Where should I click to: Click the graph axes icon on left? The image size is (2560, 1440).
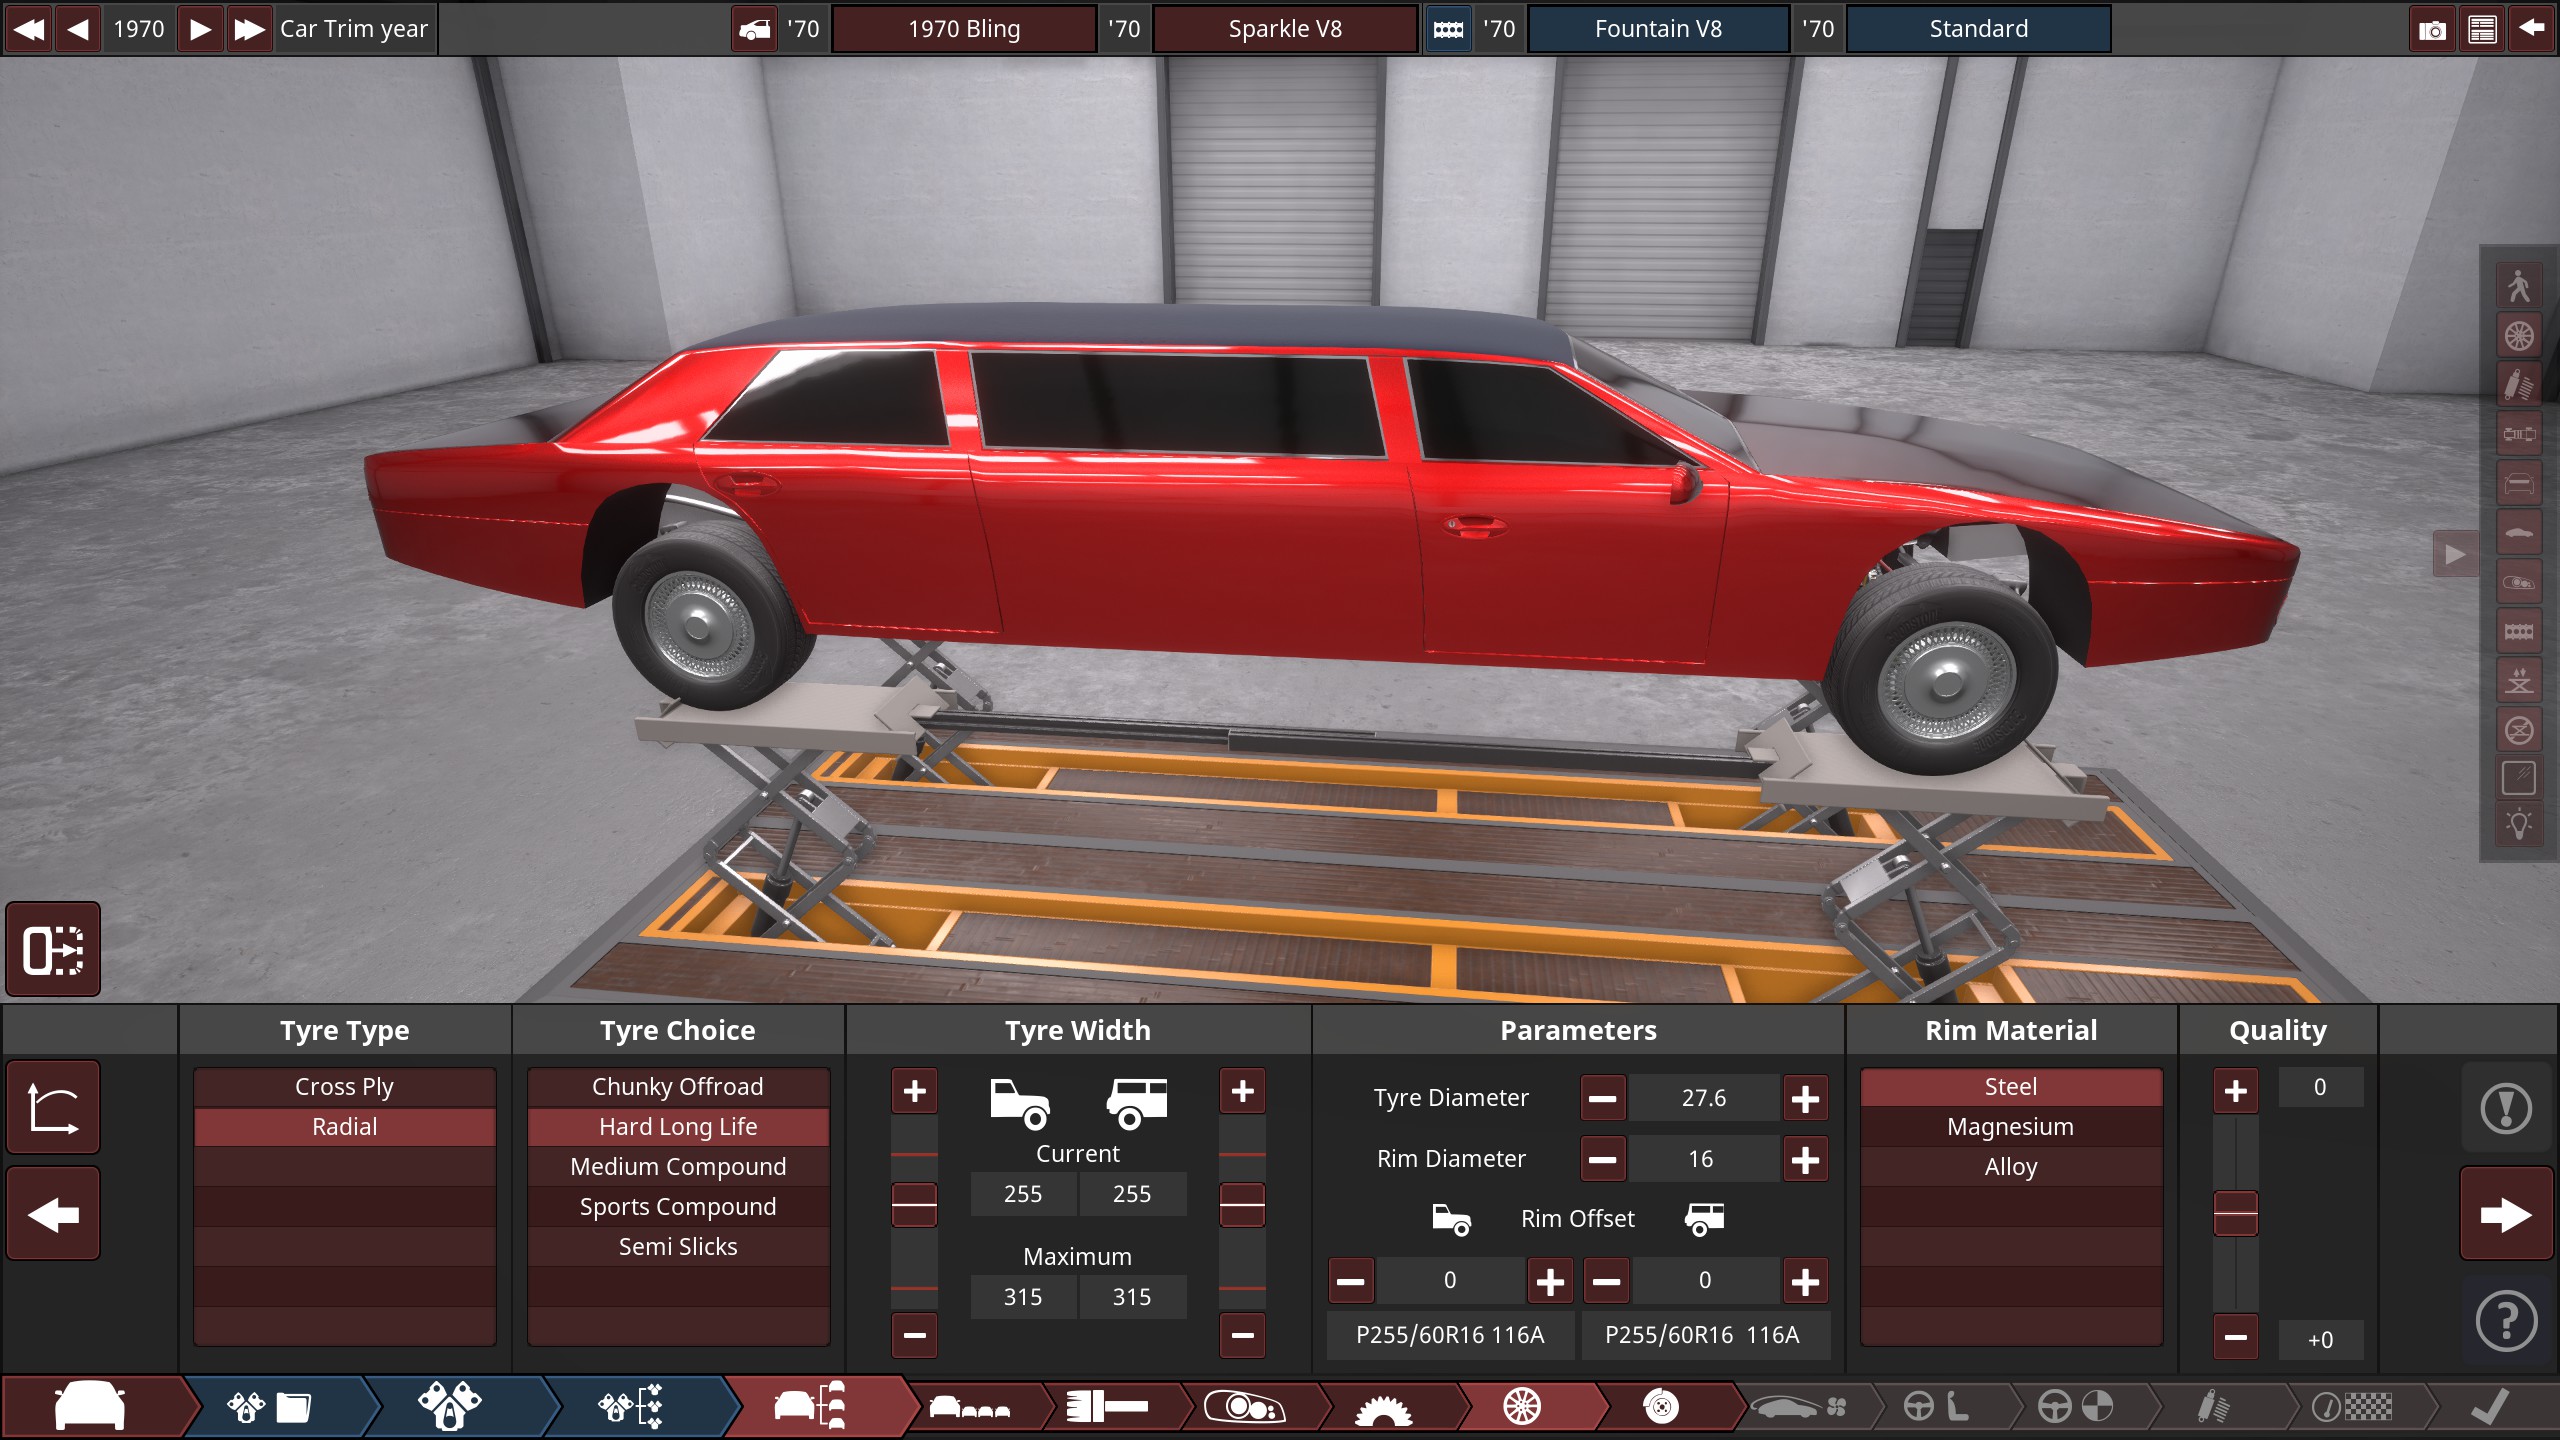[x=53, y=1108]
